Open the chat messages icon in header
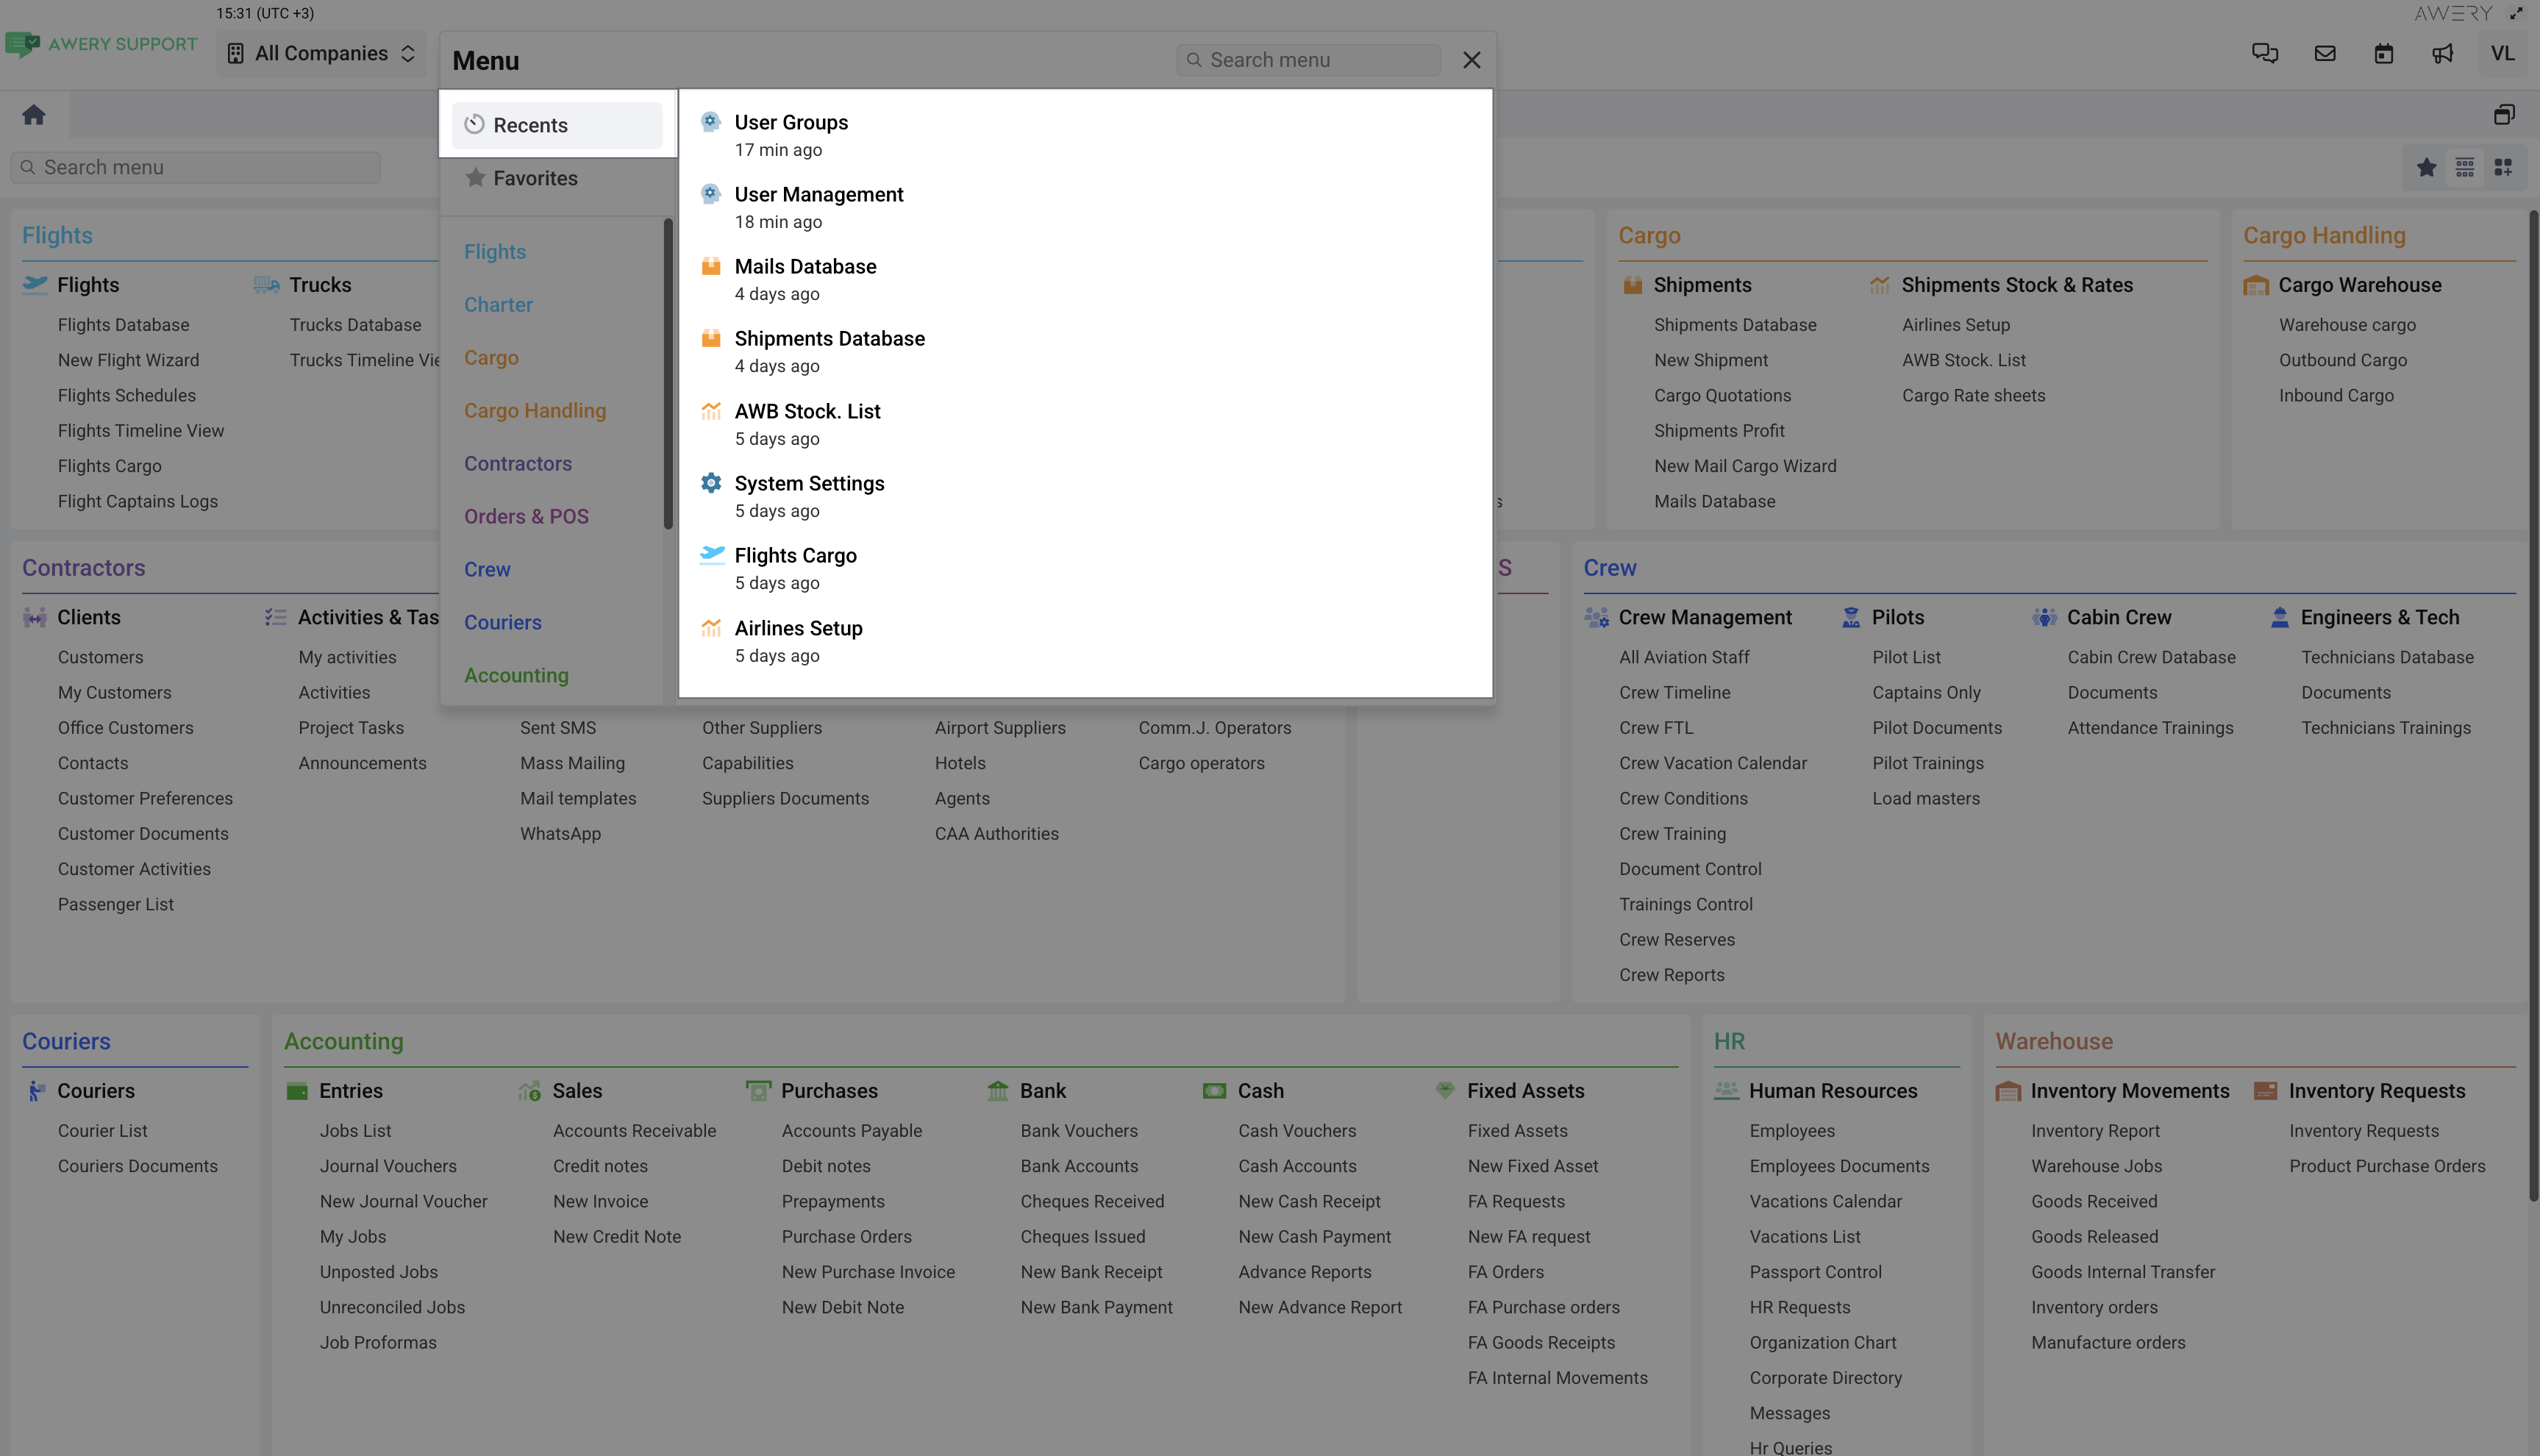Viewport: 2540px width, 1456px height. [x=2264, y=54]
